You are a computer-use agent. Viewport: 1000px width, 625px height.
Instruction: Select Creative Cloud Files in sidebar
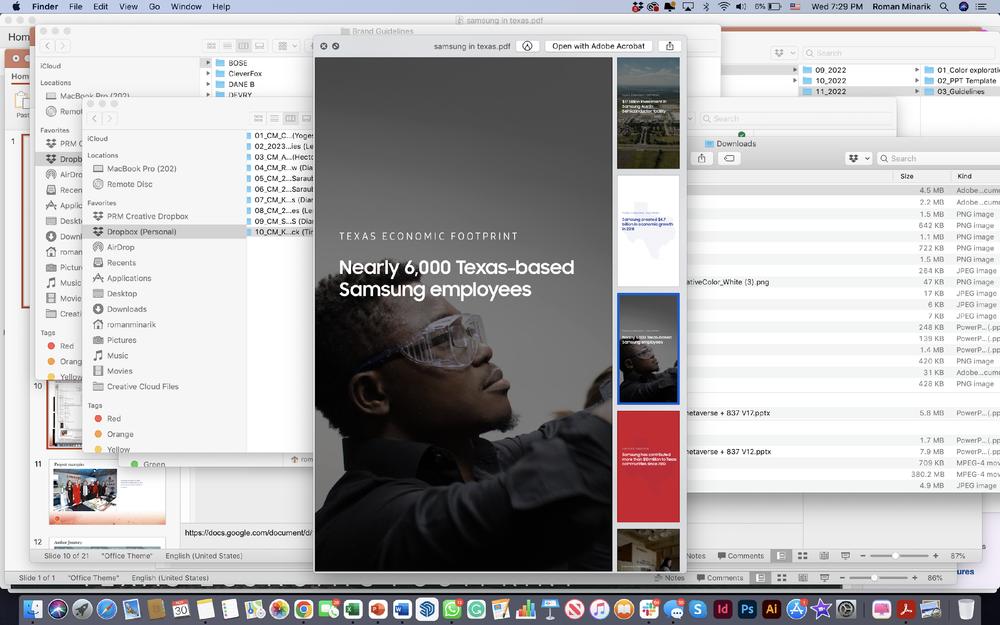(142, 386)
